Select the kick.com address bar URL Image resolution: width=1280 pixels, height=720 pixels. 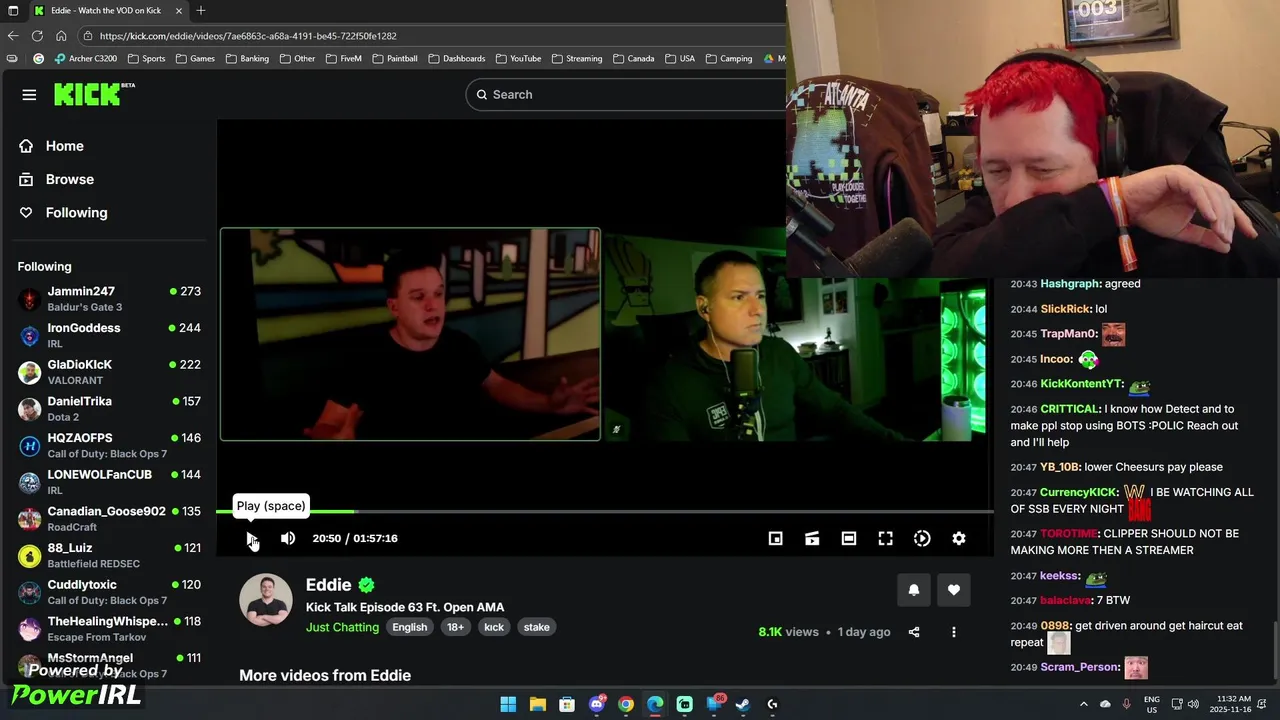coord(248,36)
